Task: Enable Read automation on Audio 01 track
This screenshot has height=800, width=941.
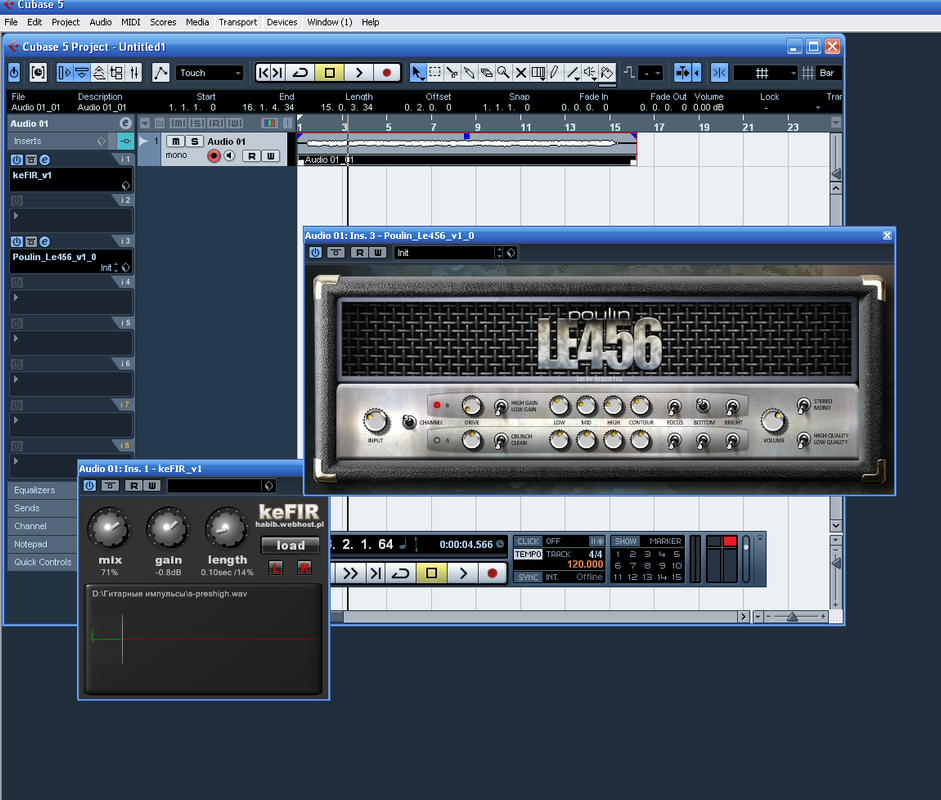Action: click(x=252, y=156)
